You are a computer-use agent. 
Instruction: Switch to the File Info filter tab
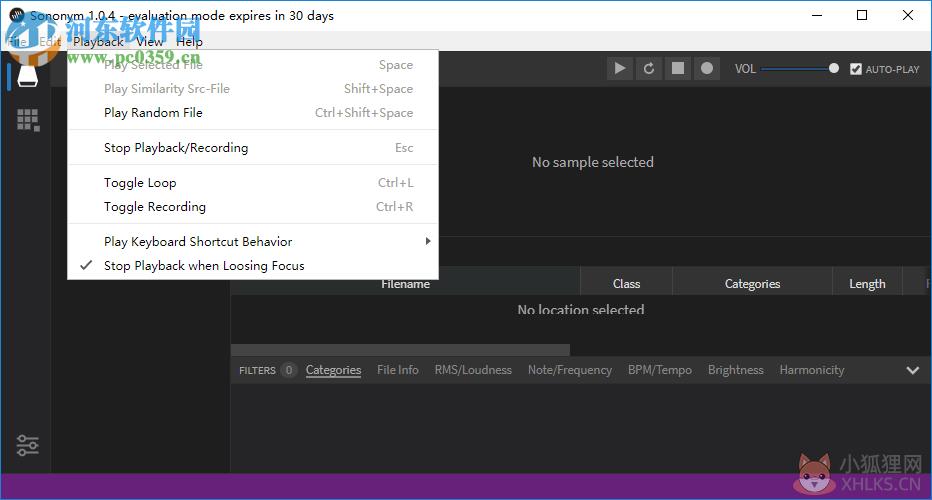coord(398,370)
